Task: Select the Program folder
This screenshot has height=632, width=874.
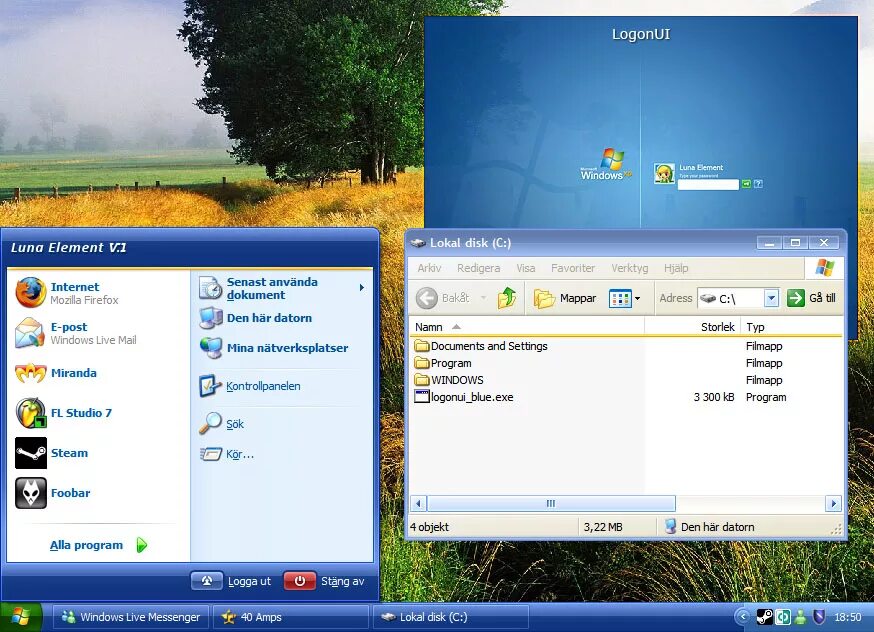Action: tap(443, 363)
